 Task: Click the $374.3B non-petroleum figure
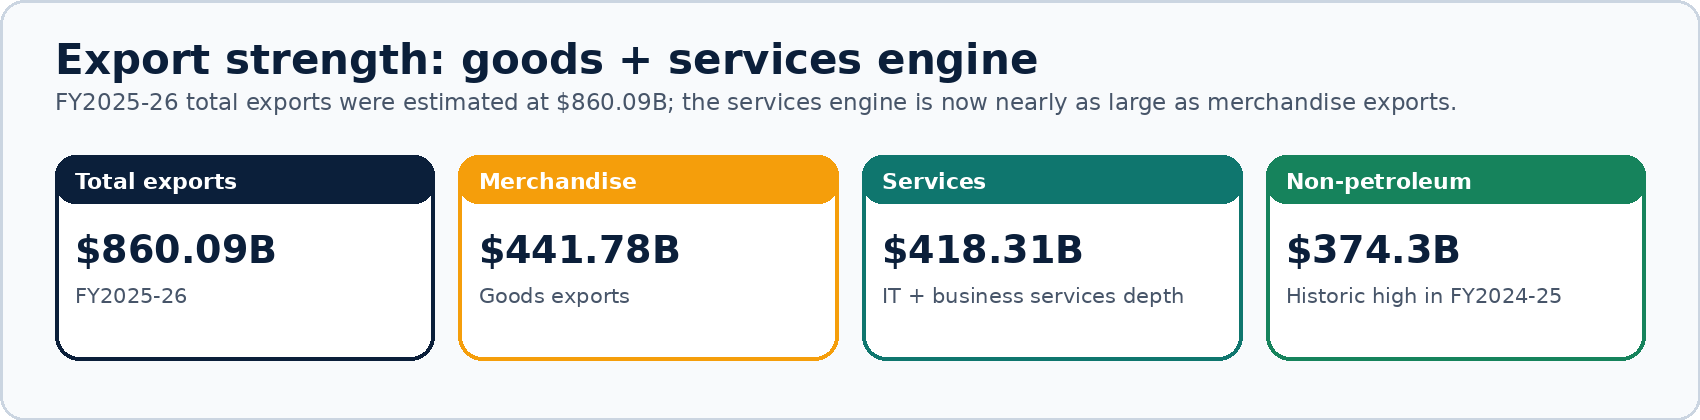coord(1372,249)
